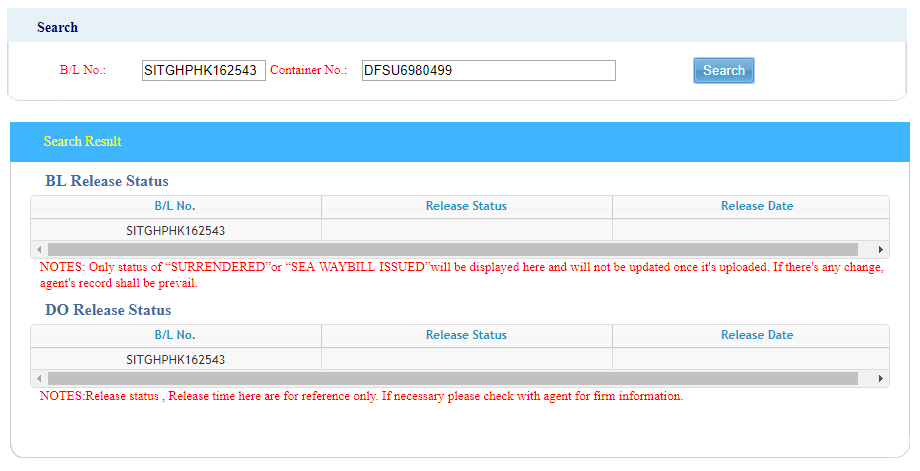Click the red Container No. label

308,71
